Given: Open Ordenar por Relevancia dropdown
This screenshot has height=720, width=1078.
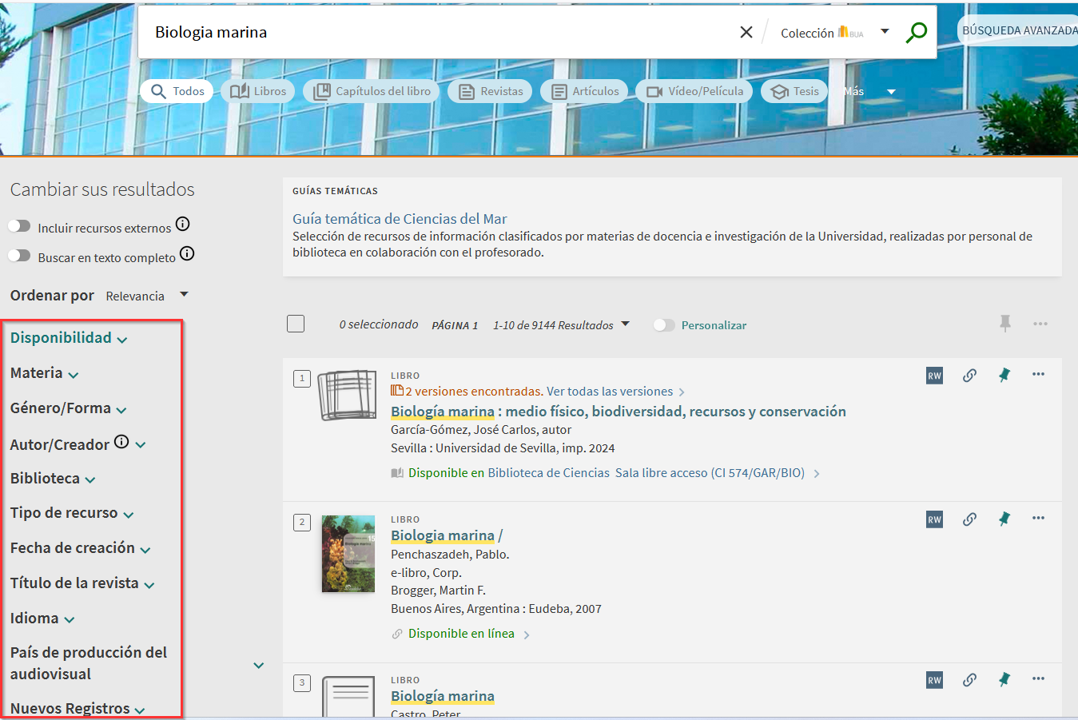Looking at the screenshot, I should (x=146, y=296).
